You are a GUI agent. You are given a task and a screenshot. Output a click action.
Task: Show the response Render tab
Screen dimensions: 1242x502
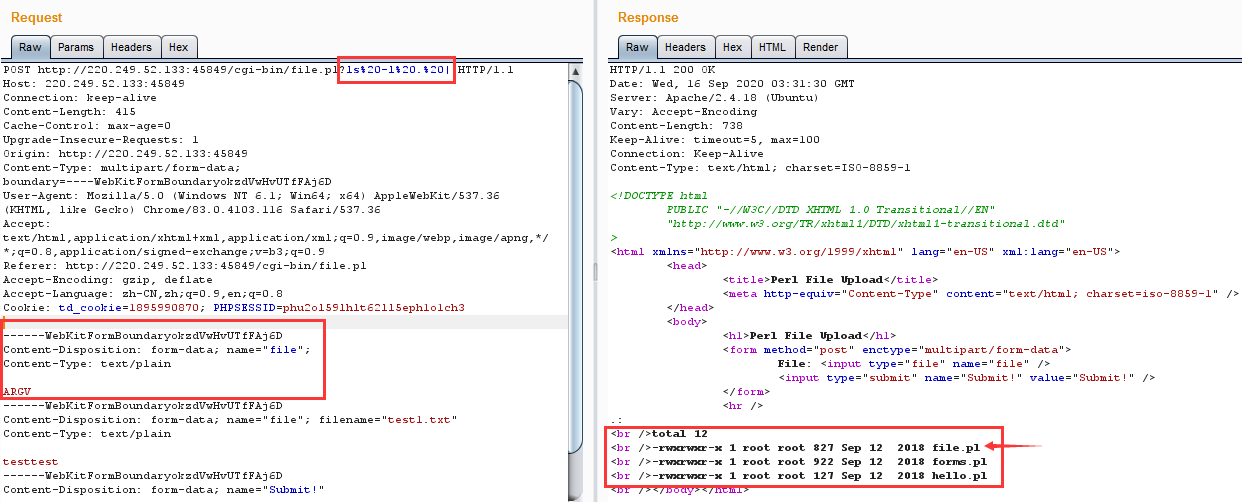click(x=820, y=47)
